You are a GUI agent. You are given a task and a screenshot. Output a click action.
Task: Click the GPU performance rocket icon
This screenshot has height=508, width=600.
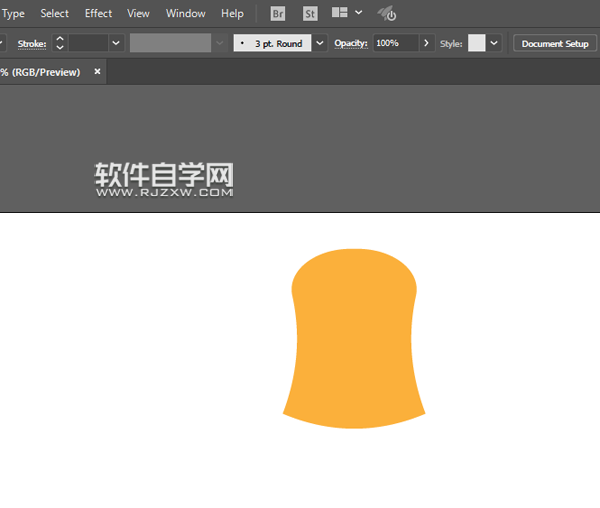pyautogui.click(x=387, y=14)
